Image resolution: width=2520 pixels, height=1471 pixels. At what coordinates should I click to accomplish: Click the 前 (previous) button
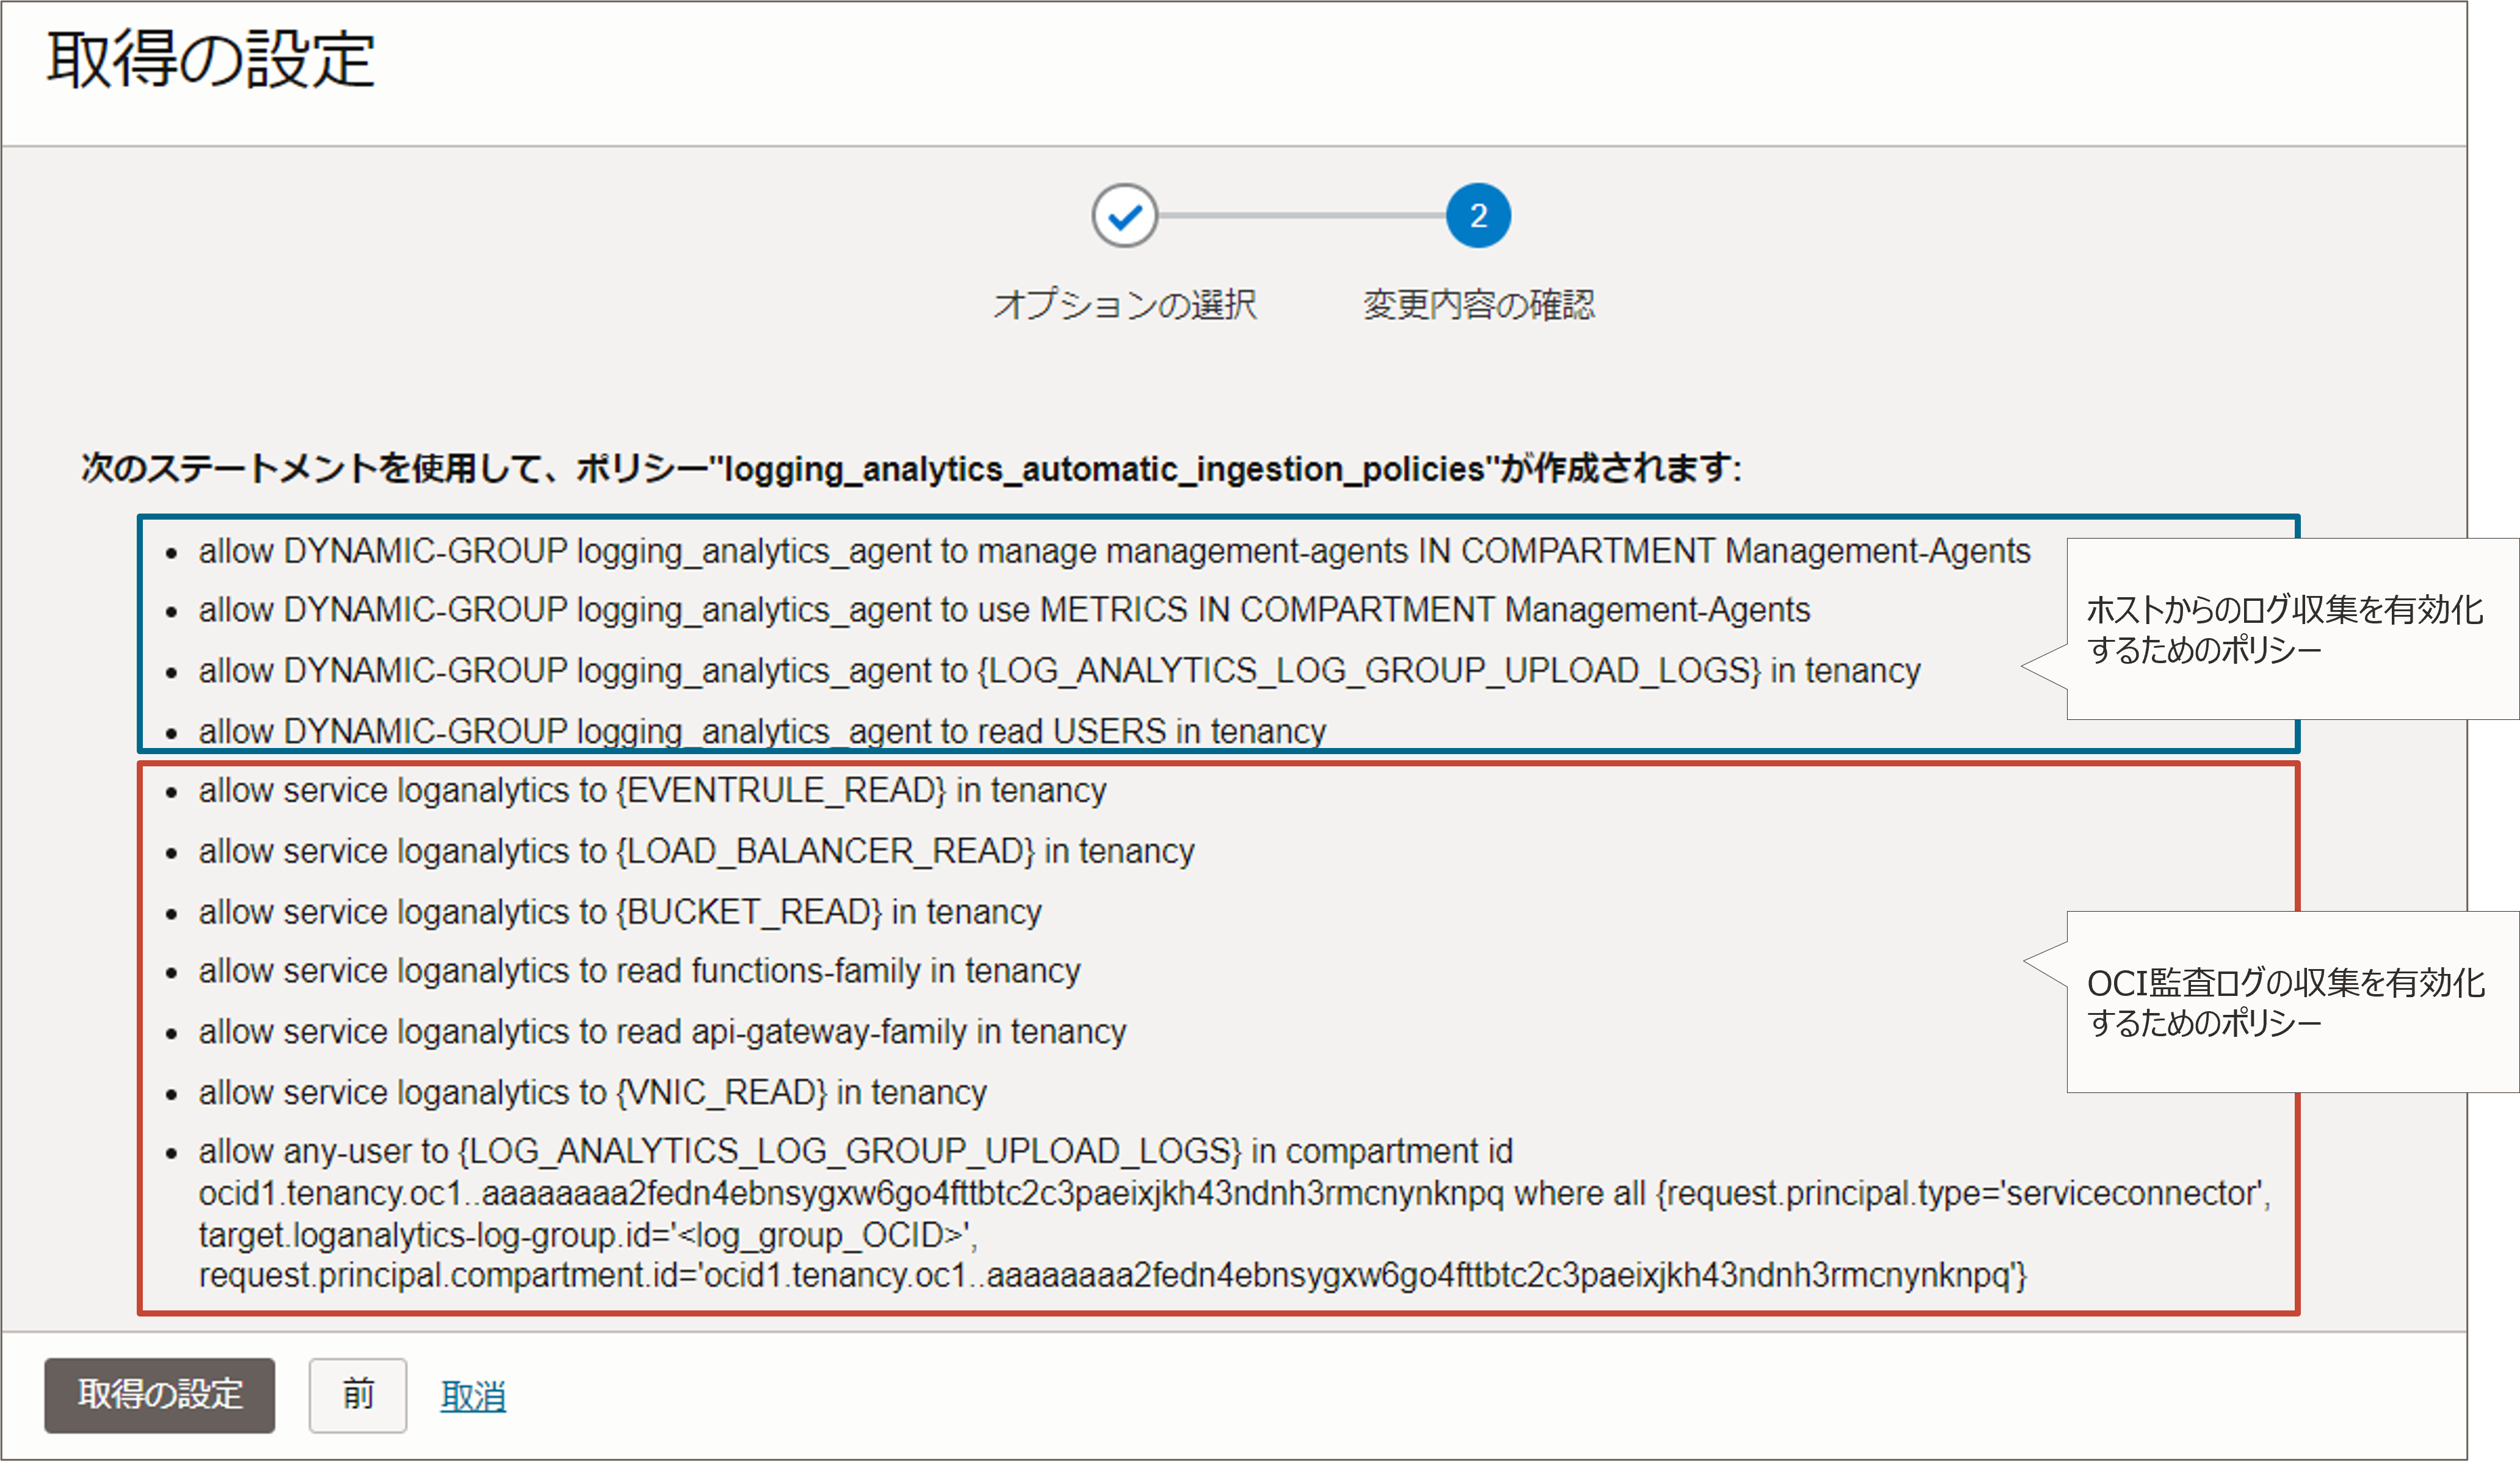click(x=357, y=1395)
